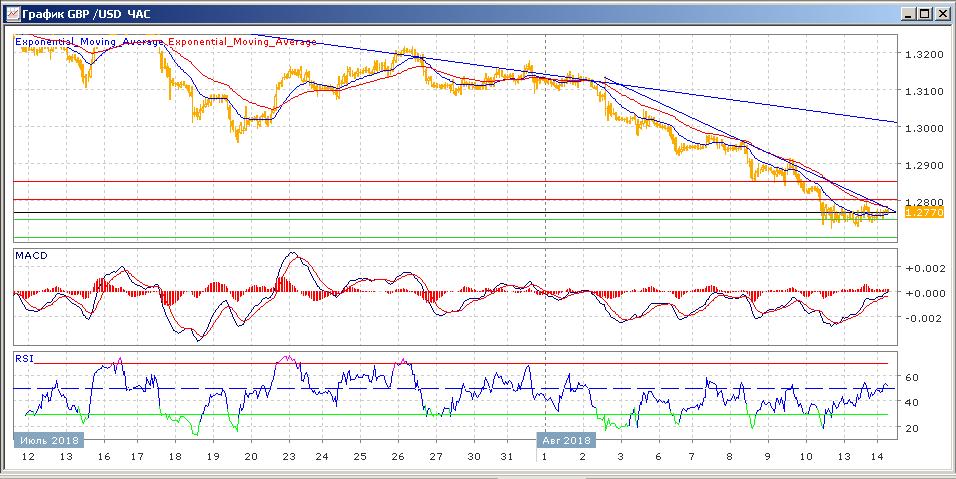The width and height of the screenshot is (956, 479).
Task: Close the GBP/USD chart window
Action: coord(943,13)
